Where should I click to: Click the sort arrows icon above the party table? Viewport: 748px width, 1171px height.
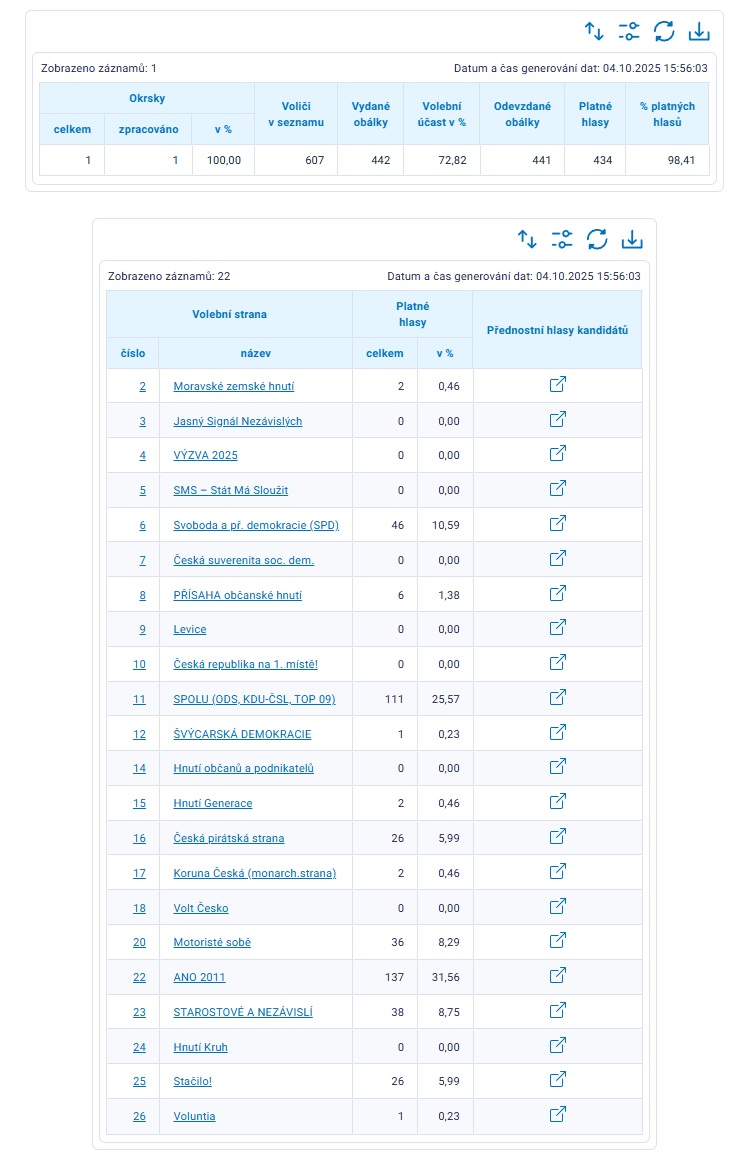pos(527,239)
